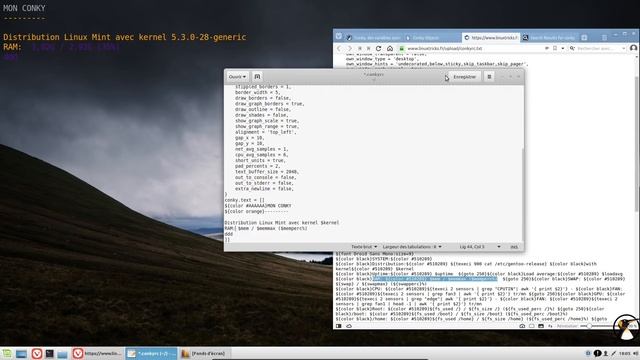The width and height of the screenshot is (640, 360).
Task: Go forward in the browser
Action: (349, 48)
